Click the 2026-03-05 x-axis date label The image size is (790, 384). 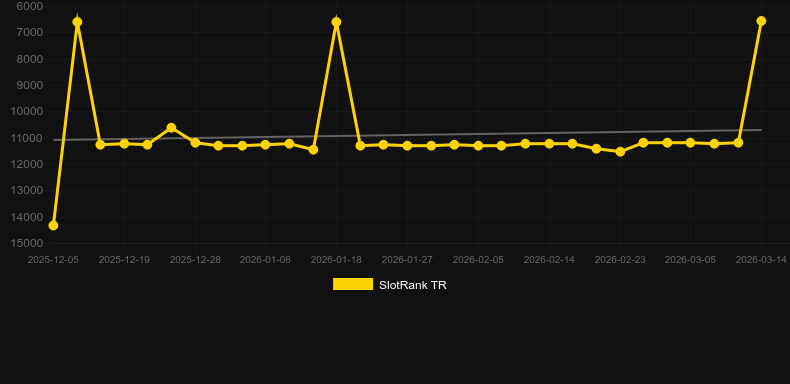690,260
